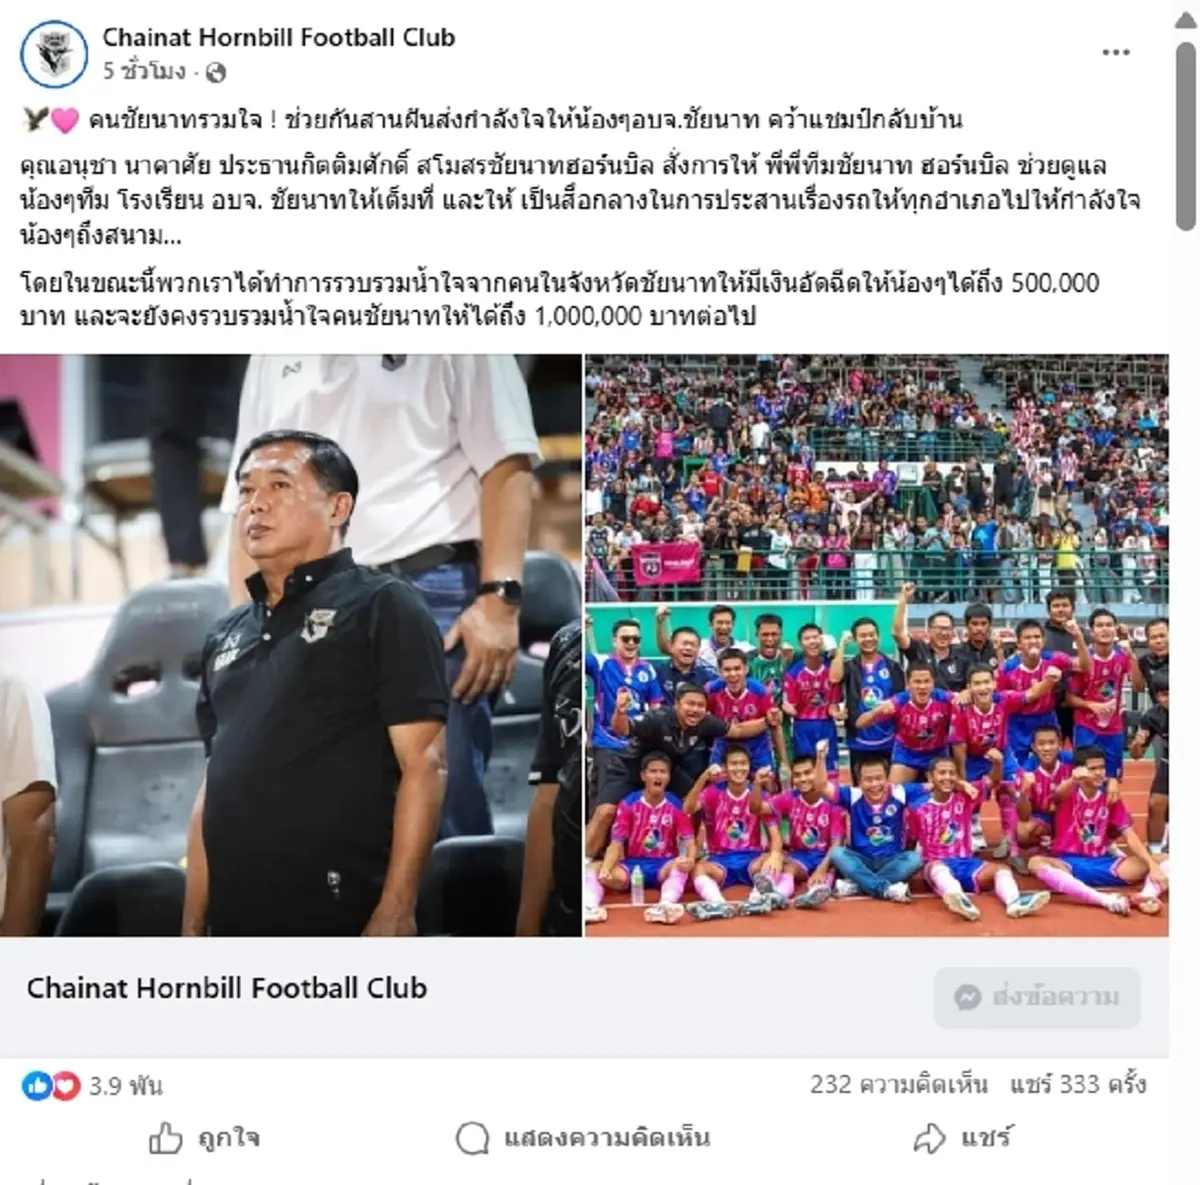Open the team celebration photo
The image size is (1200, 1185).
(x=876, y=645)
